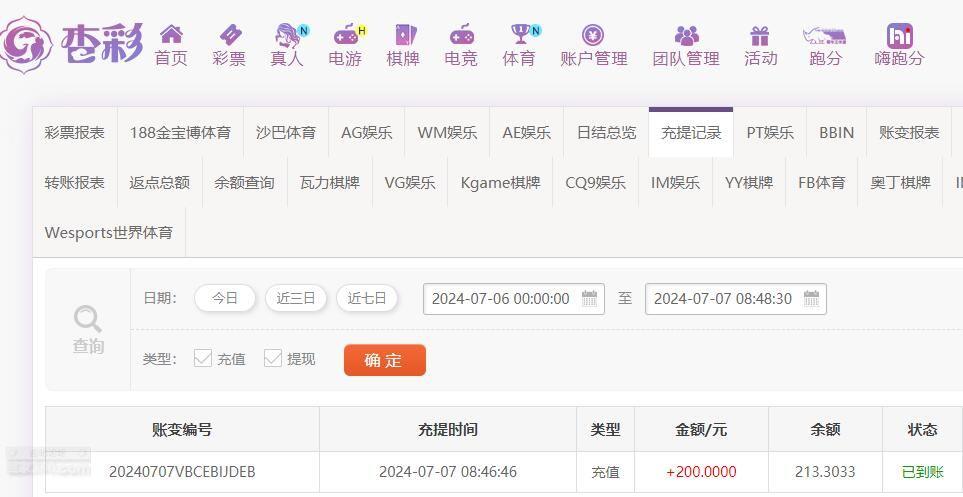Toggle the 充值 type checkbox
Screen dimensions: 963x497
point(203,358)
